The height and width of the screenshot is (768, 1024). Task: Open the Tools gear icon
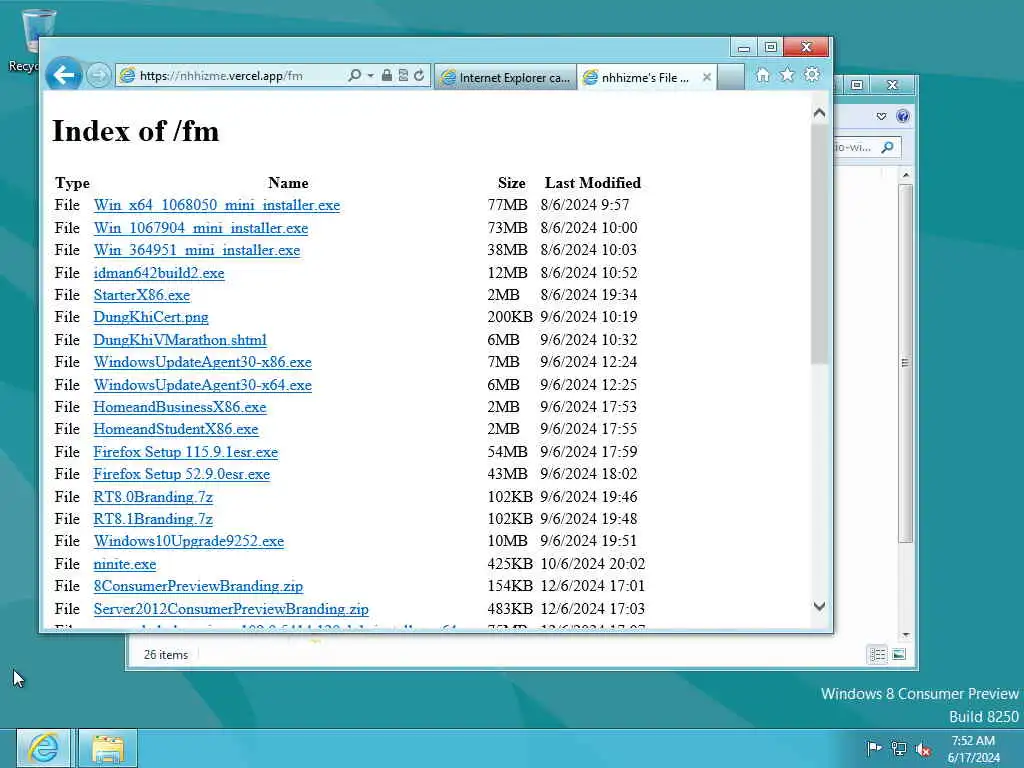click(812, 75)
